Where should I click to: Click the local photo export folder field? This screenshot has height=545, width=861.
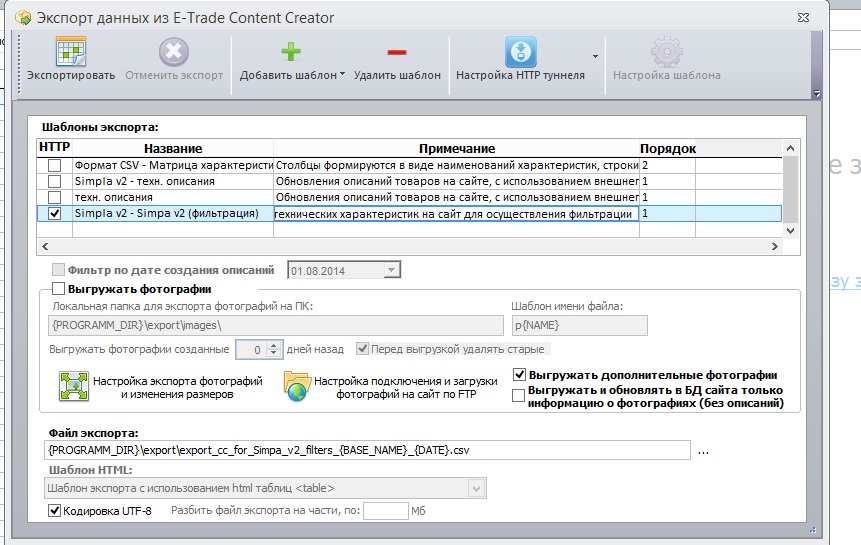point(276,325)
